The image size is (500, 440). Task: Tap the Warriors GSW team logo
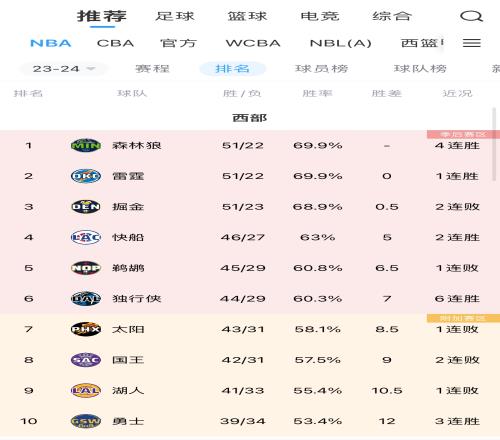tap(86, 421)
